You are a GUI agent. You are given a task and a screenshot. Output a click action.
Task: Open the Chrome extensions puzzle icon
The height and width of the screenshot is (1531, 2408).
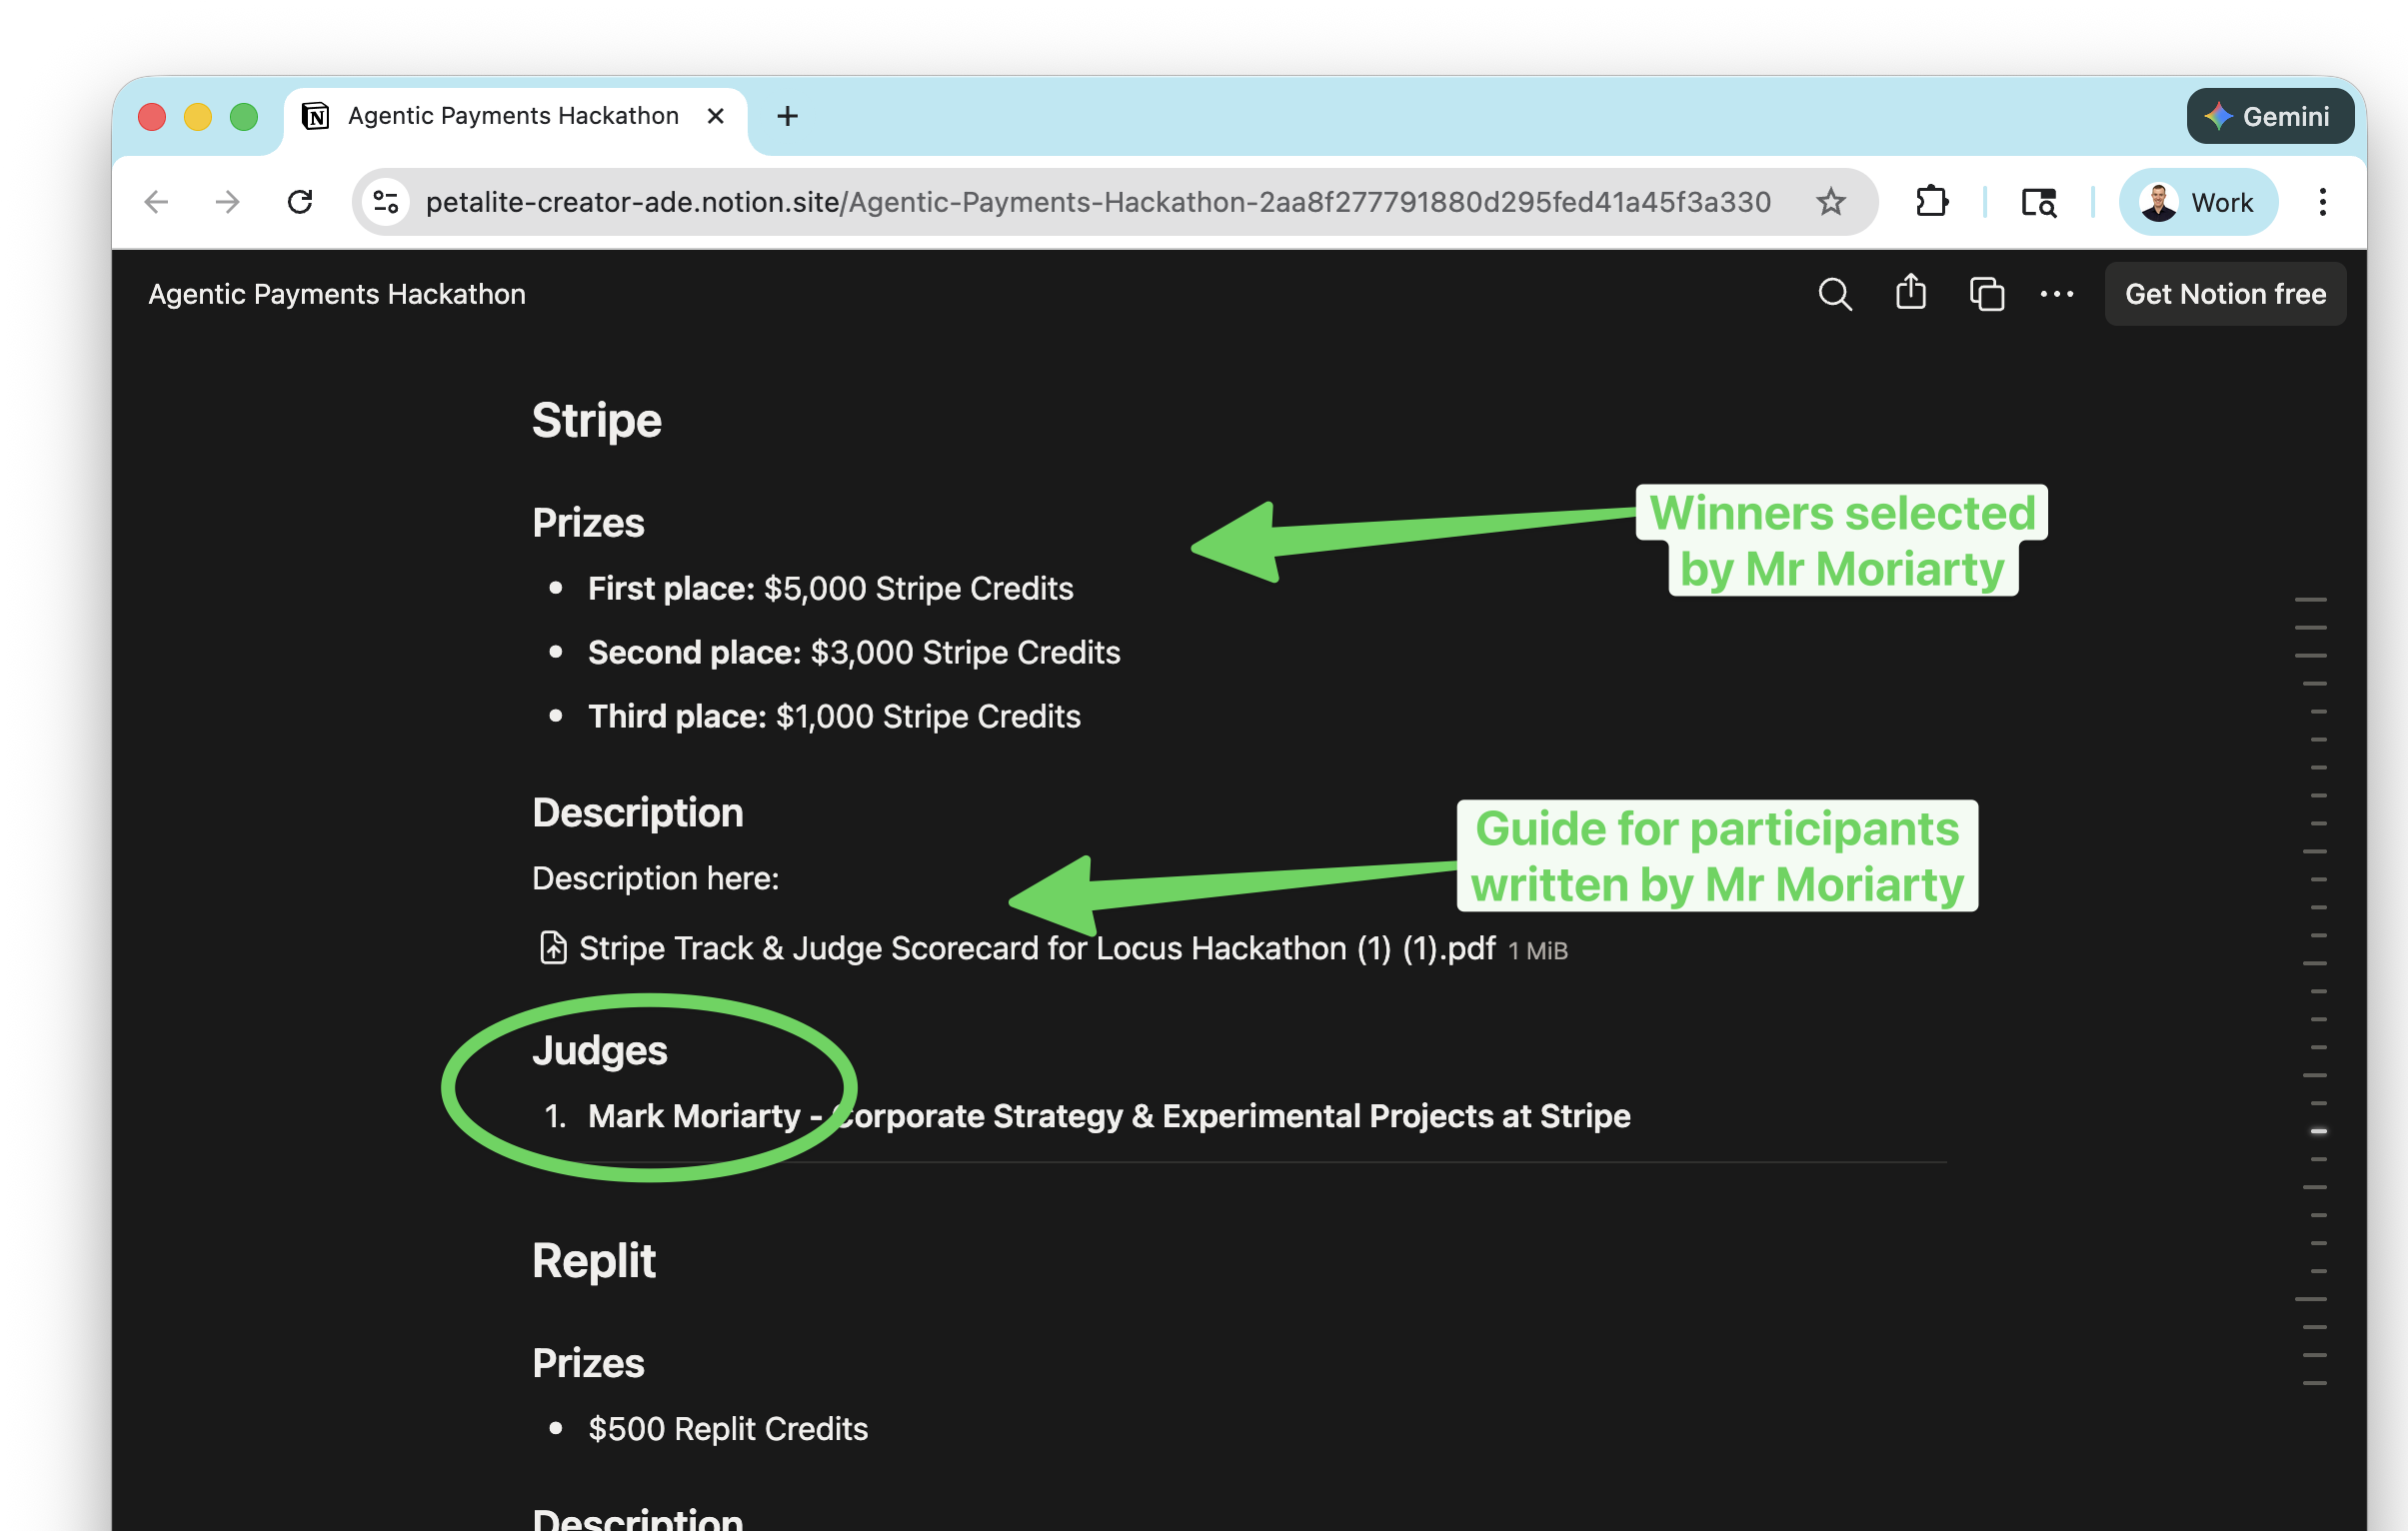point(1931,202)
